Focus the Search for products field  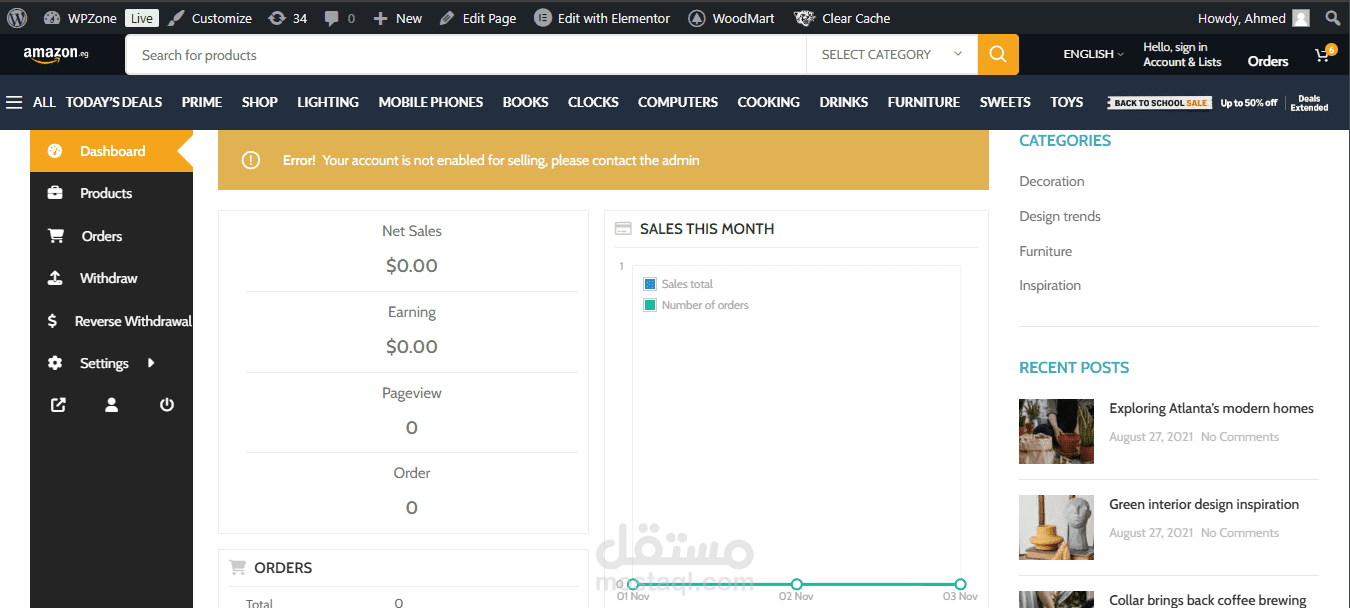point(466,55)
